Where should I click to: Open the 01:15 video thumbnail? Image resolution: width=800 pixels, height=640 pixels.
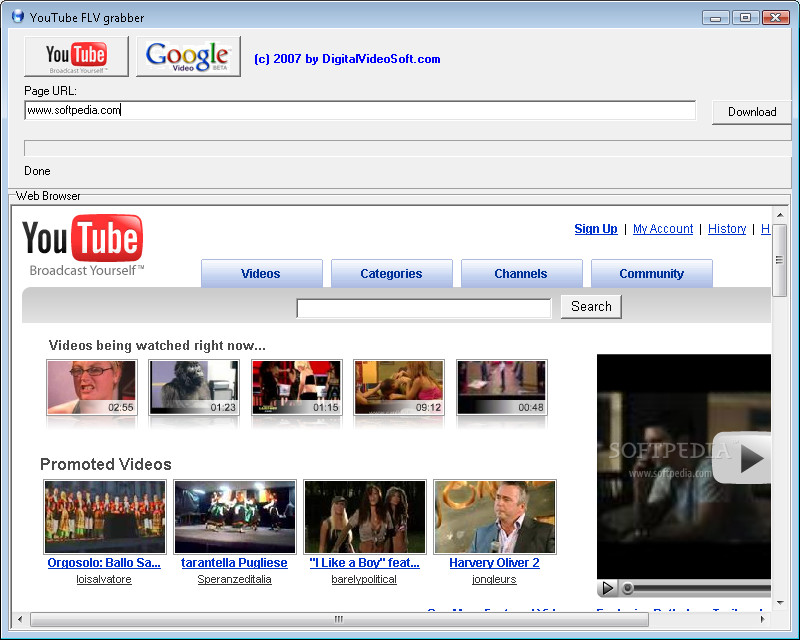click(296, 387)
